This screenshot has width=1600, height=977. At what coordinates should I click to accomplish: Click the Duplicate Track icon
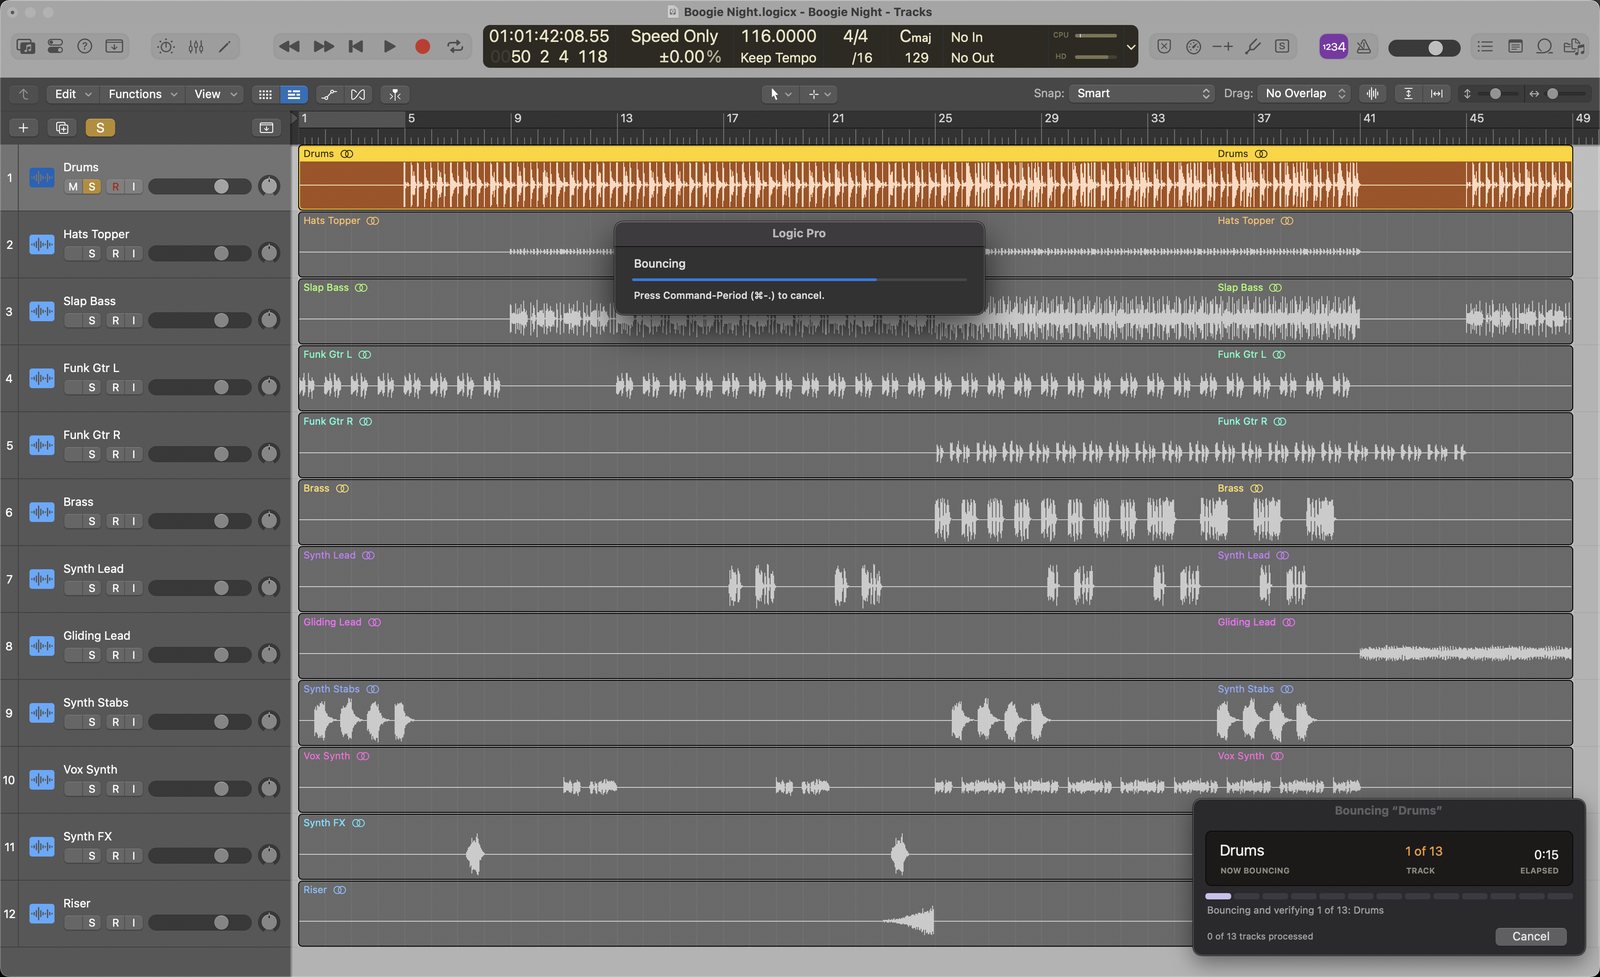click(62, 127)
